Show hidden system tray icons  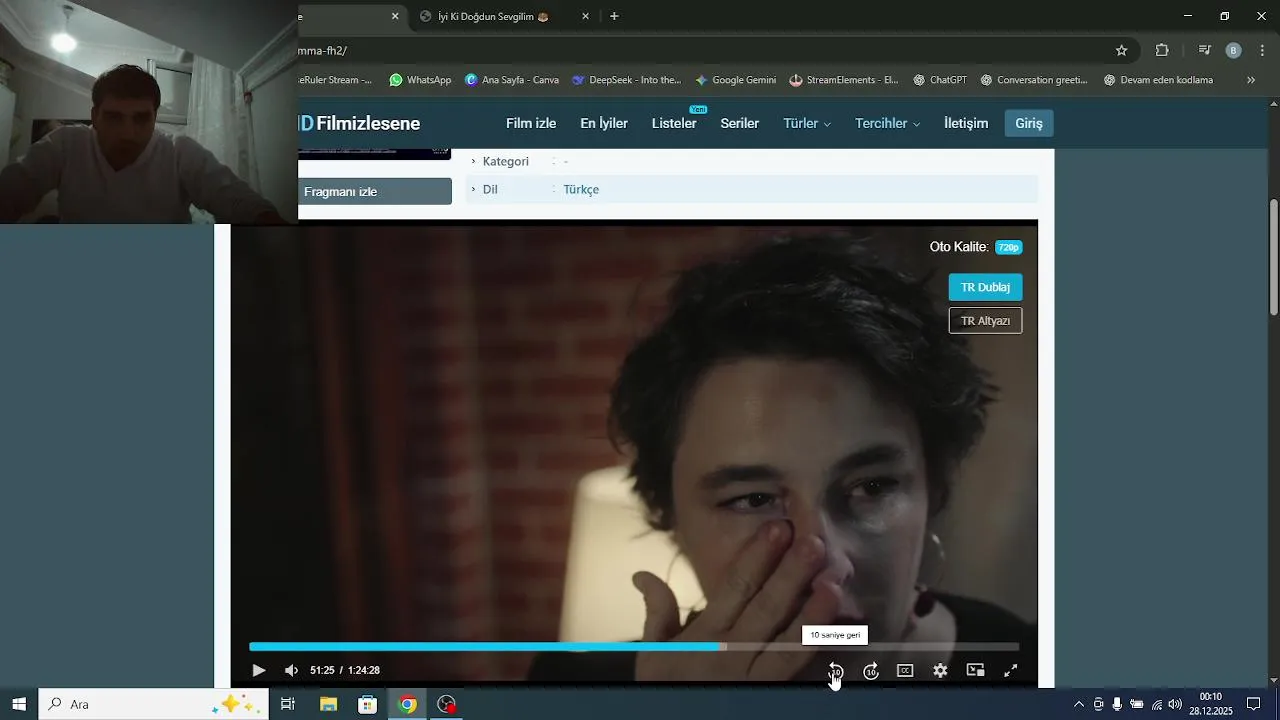point(1078,704)
